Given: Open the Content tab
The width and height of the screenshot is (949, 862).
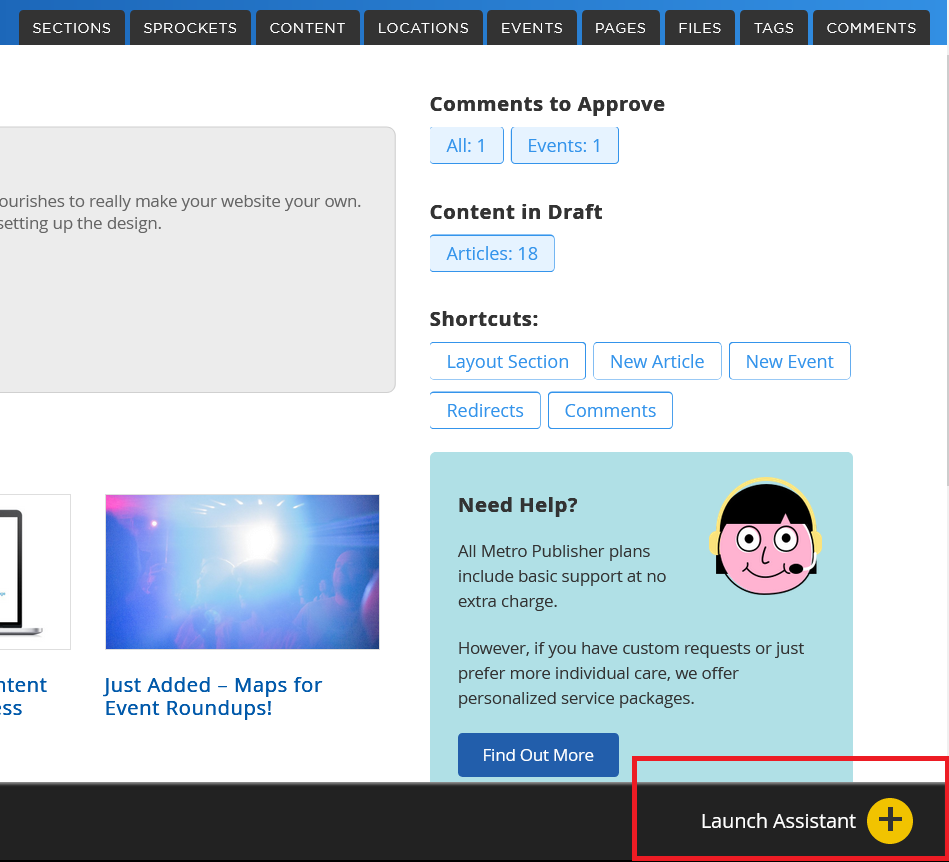Looking at the screenshot, I should (307, 28).
